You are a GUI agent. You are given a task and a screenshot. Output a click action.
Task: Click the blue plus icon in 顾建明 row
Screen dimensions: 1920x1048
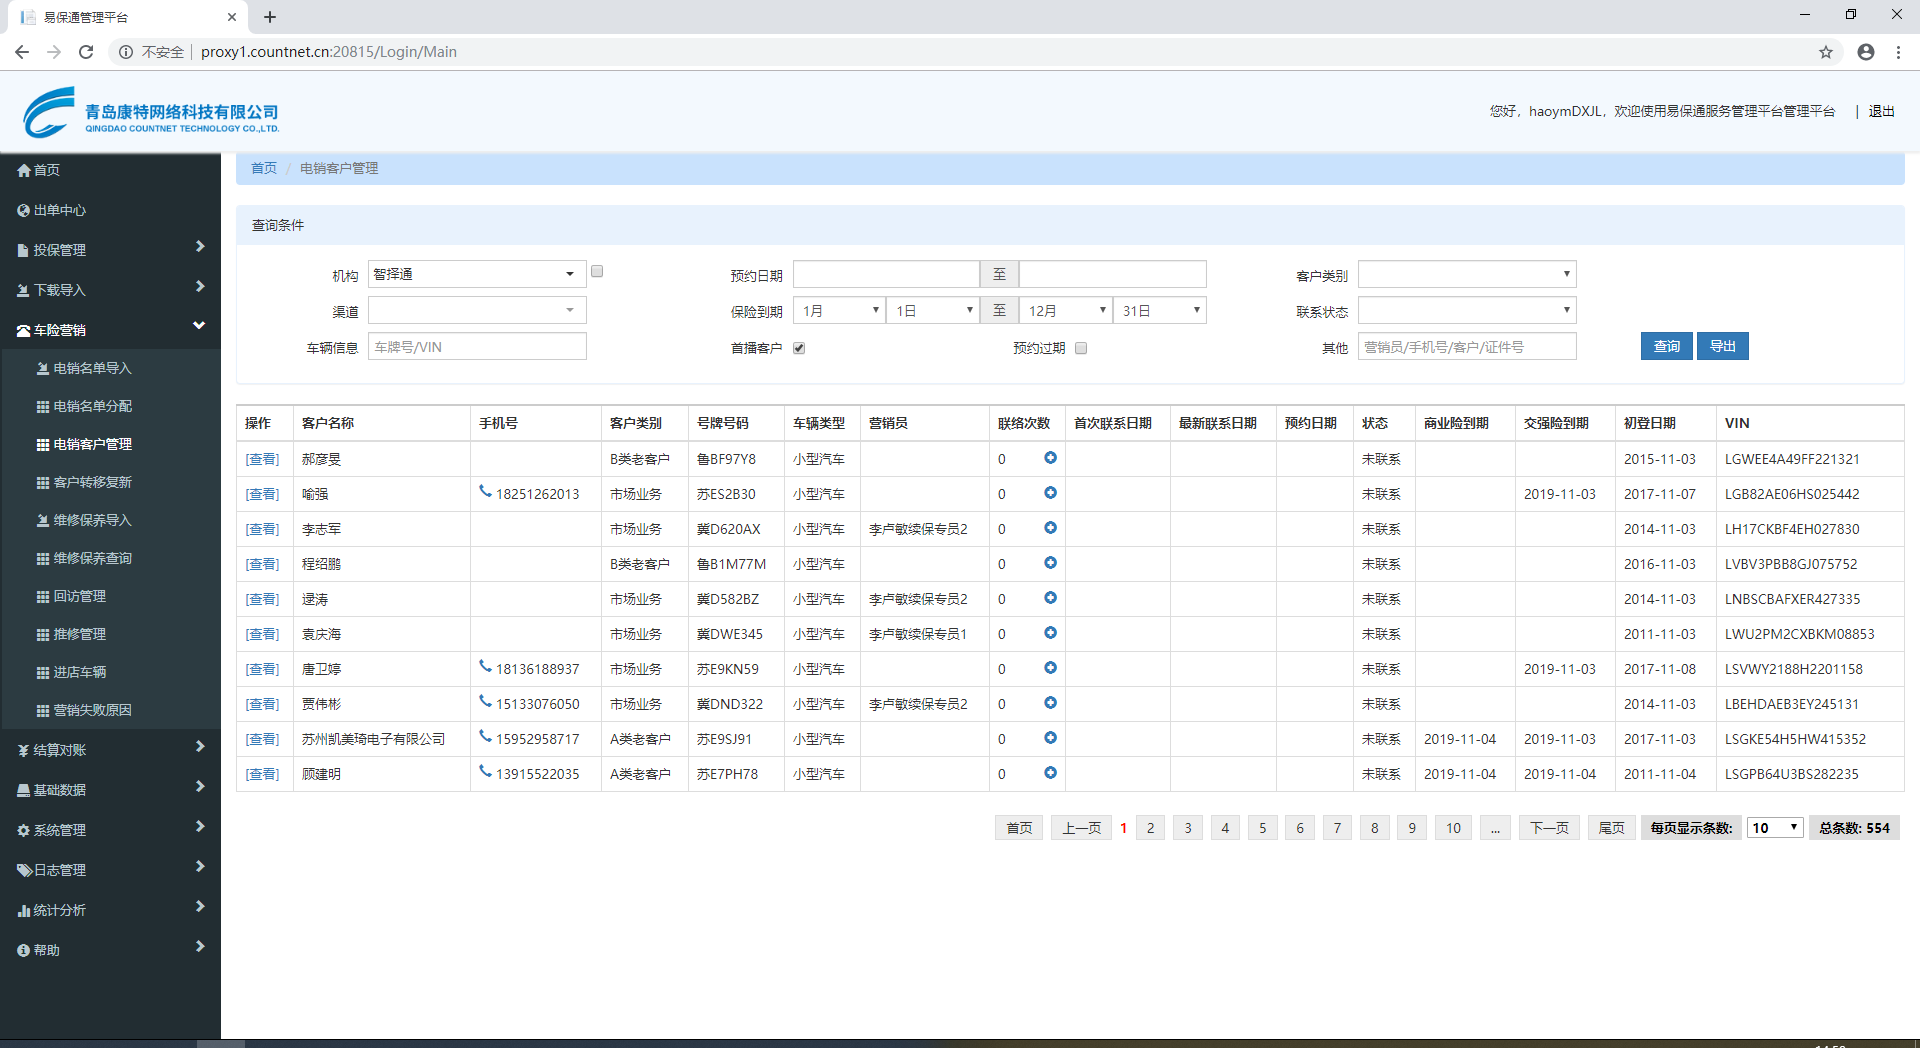pyautogui.click(x=1050, y=773)
